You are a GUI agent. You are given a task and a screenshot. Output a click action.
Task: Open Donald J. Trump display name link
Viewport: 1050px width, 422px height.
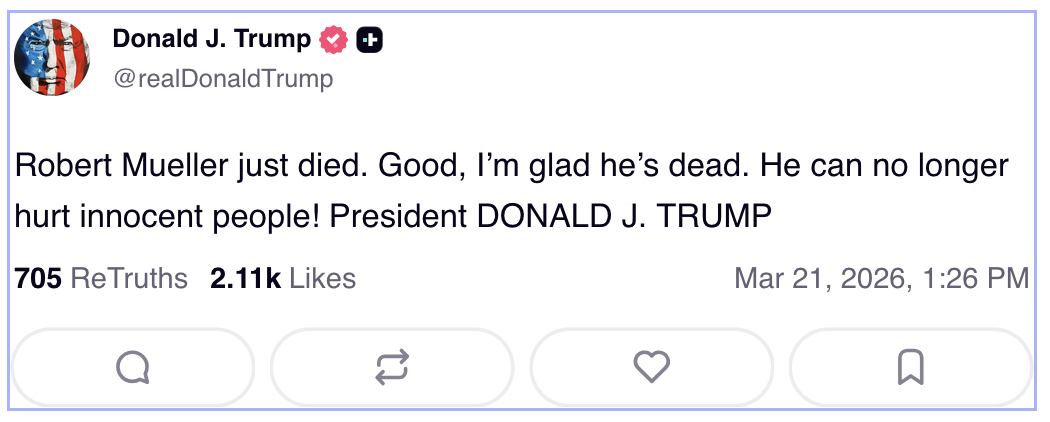211,39
